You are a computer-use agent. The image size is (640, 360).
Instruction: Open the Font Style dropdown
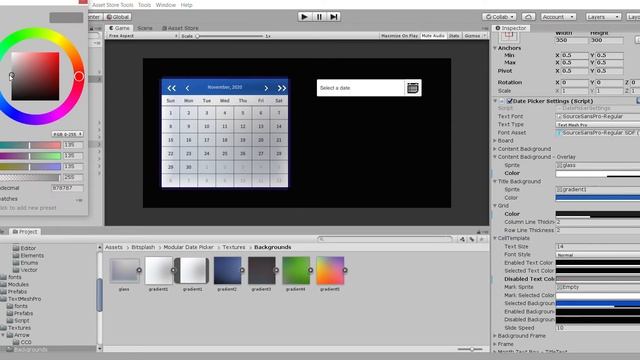(598, 255)
